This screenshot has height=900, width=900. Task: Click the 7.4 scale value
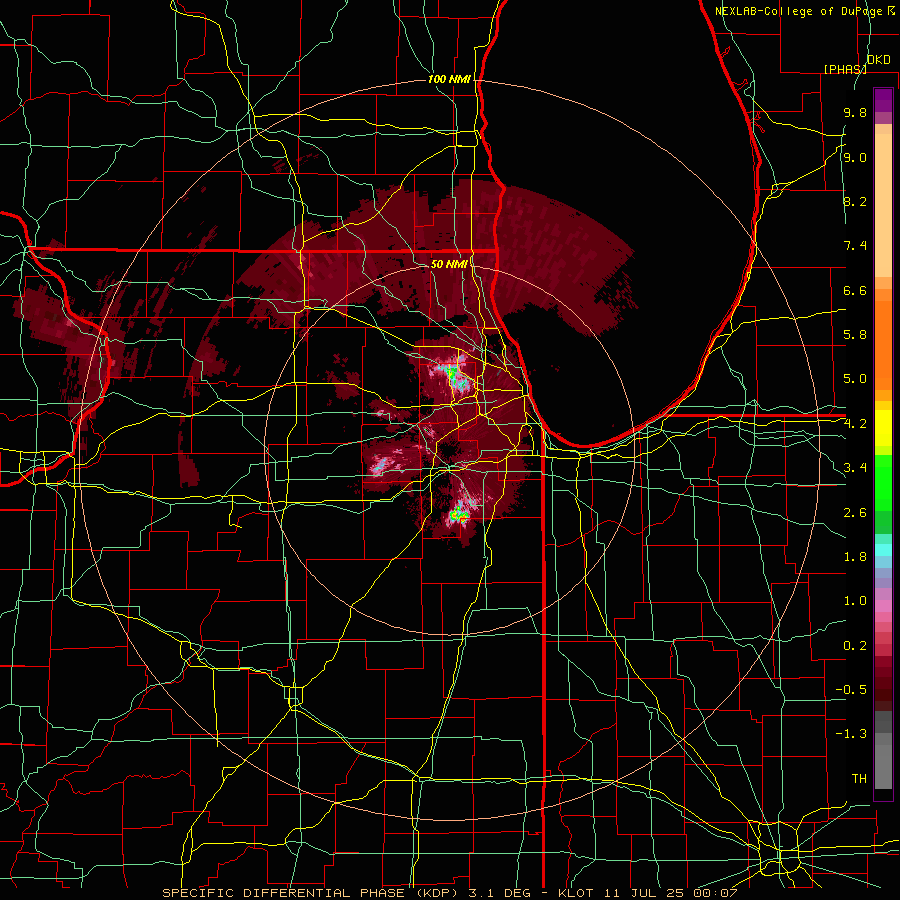[855, 246]
